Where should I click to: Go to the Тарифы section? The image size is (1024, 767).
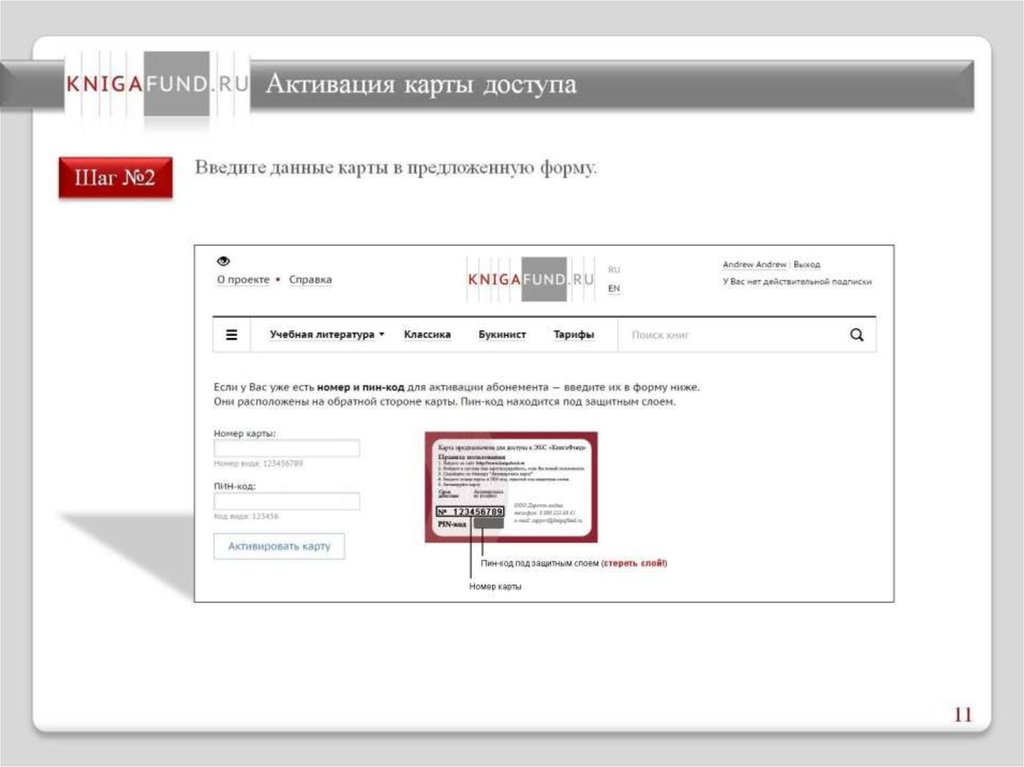tap(574, 335)
